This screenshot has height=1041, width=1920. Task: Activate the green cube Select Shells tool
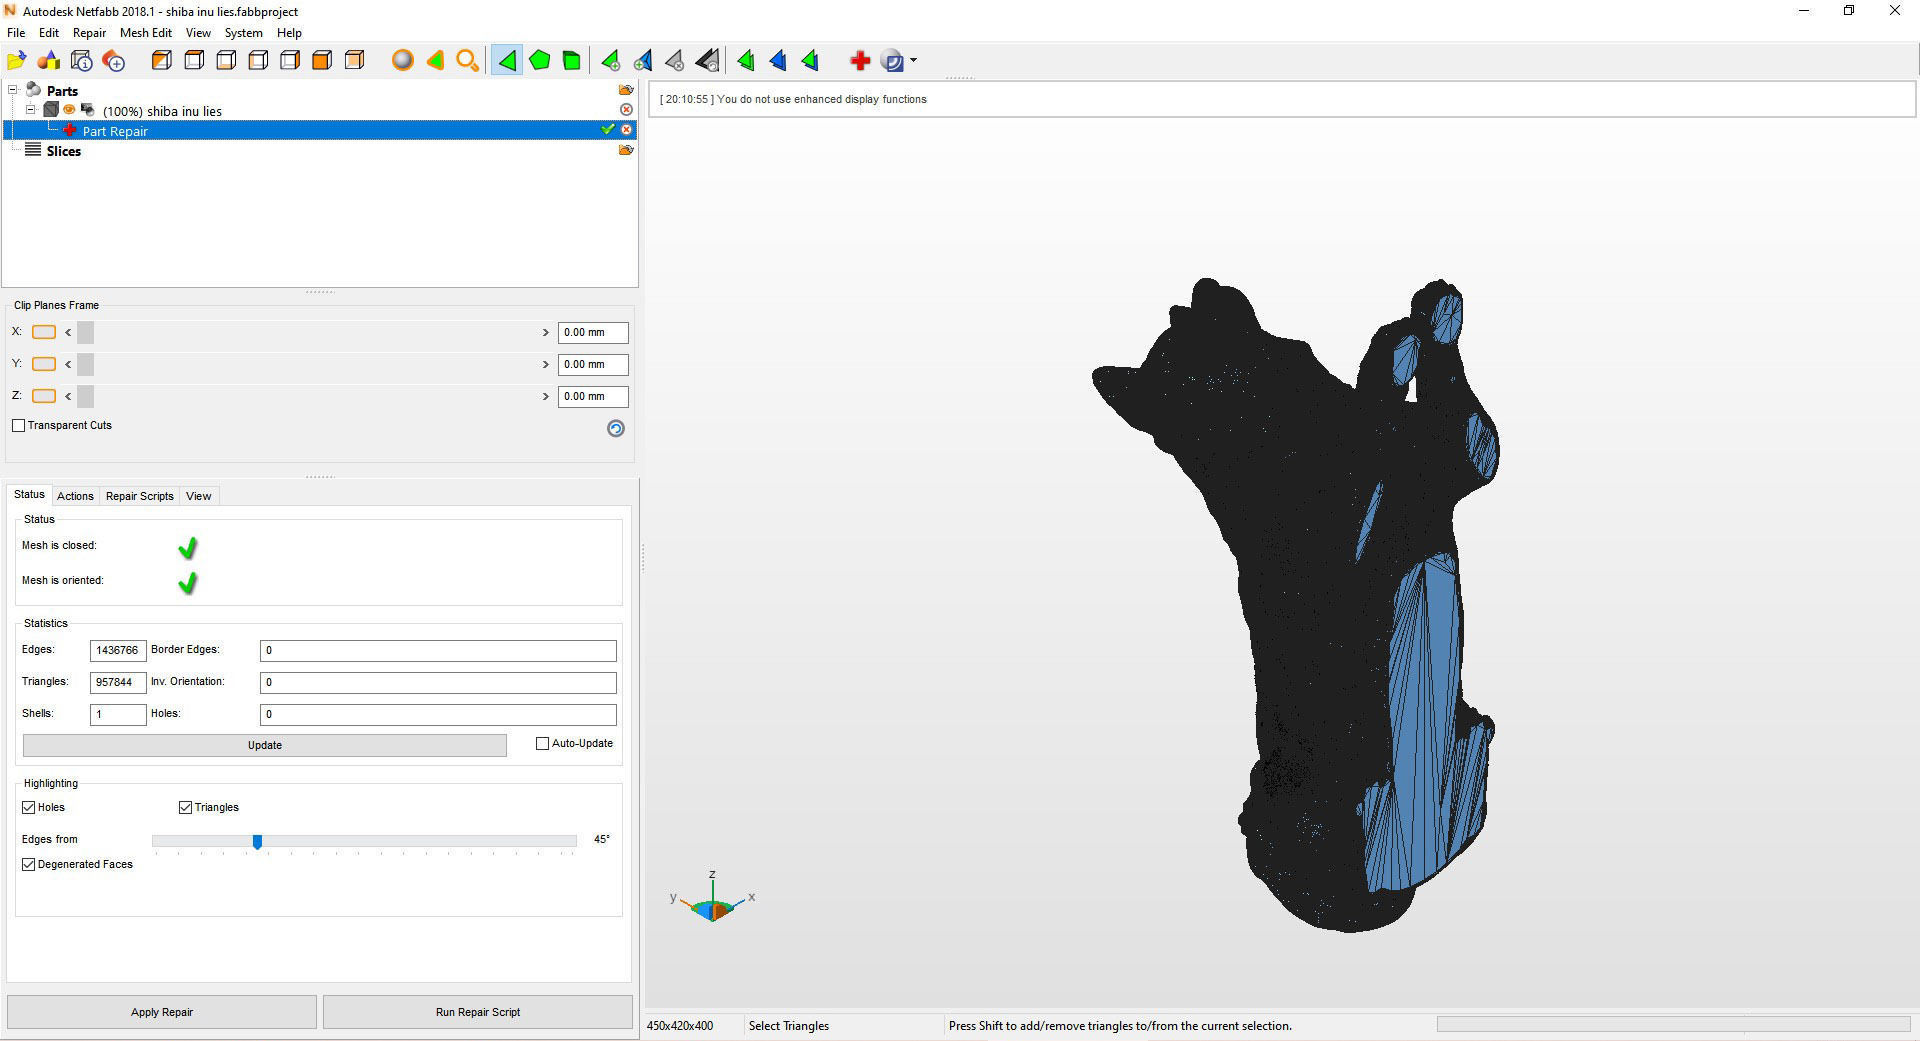pos(572,61)
